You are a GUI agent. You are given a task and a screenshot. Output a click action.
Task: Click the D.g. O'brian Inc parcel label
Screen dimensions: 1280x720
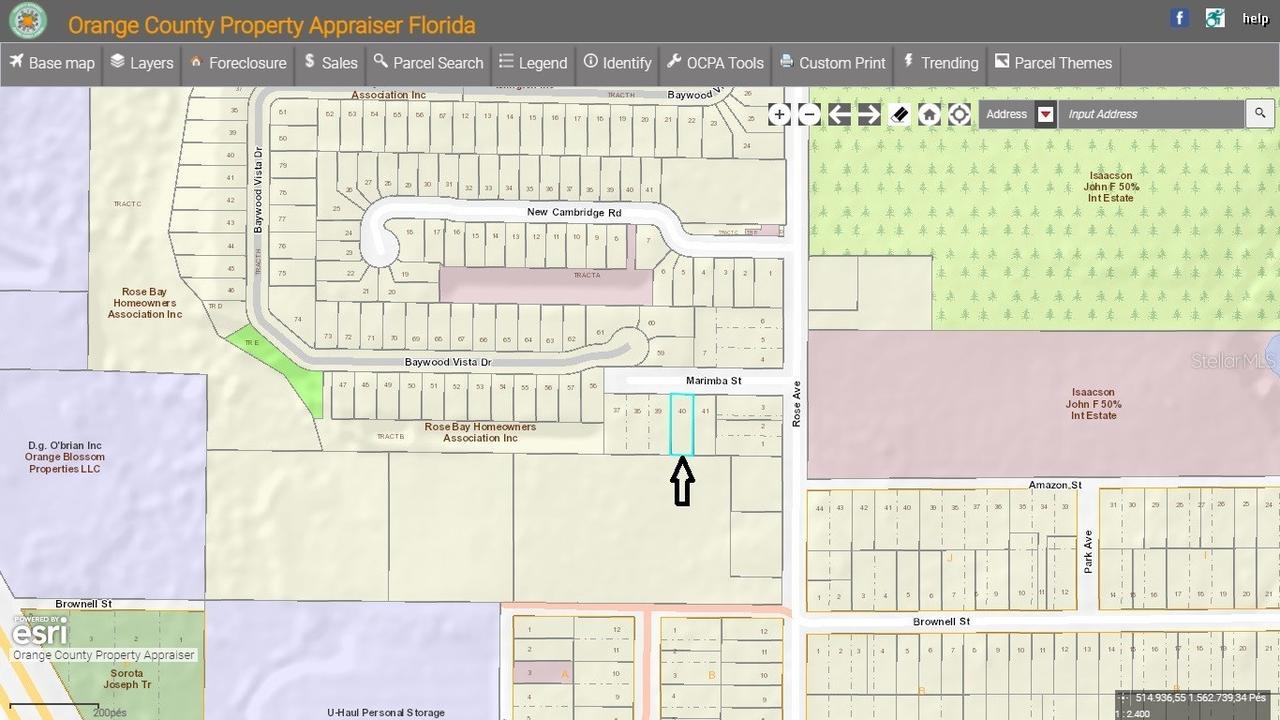pyautogui.click(x=65, y=457)
